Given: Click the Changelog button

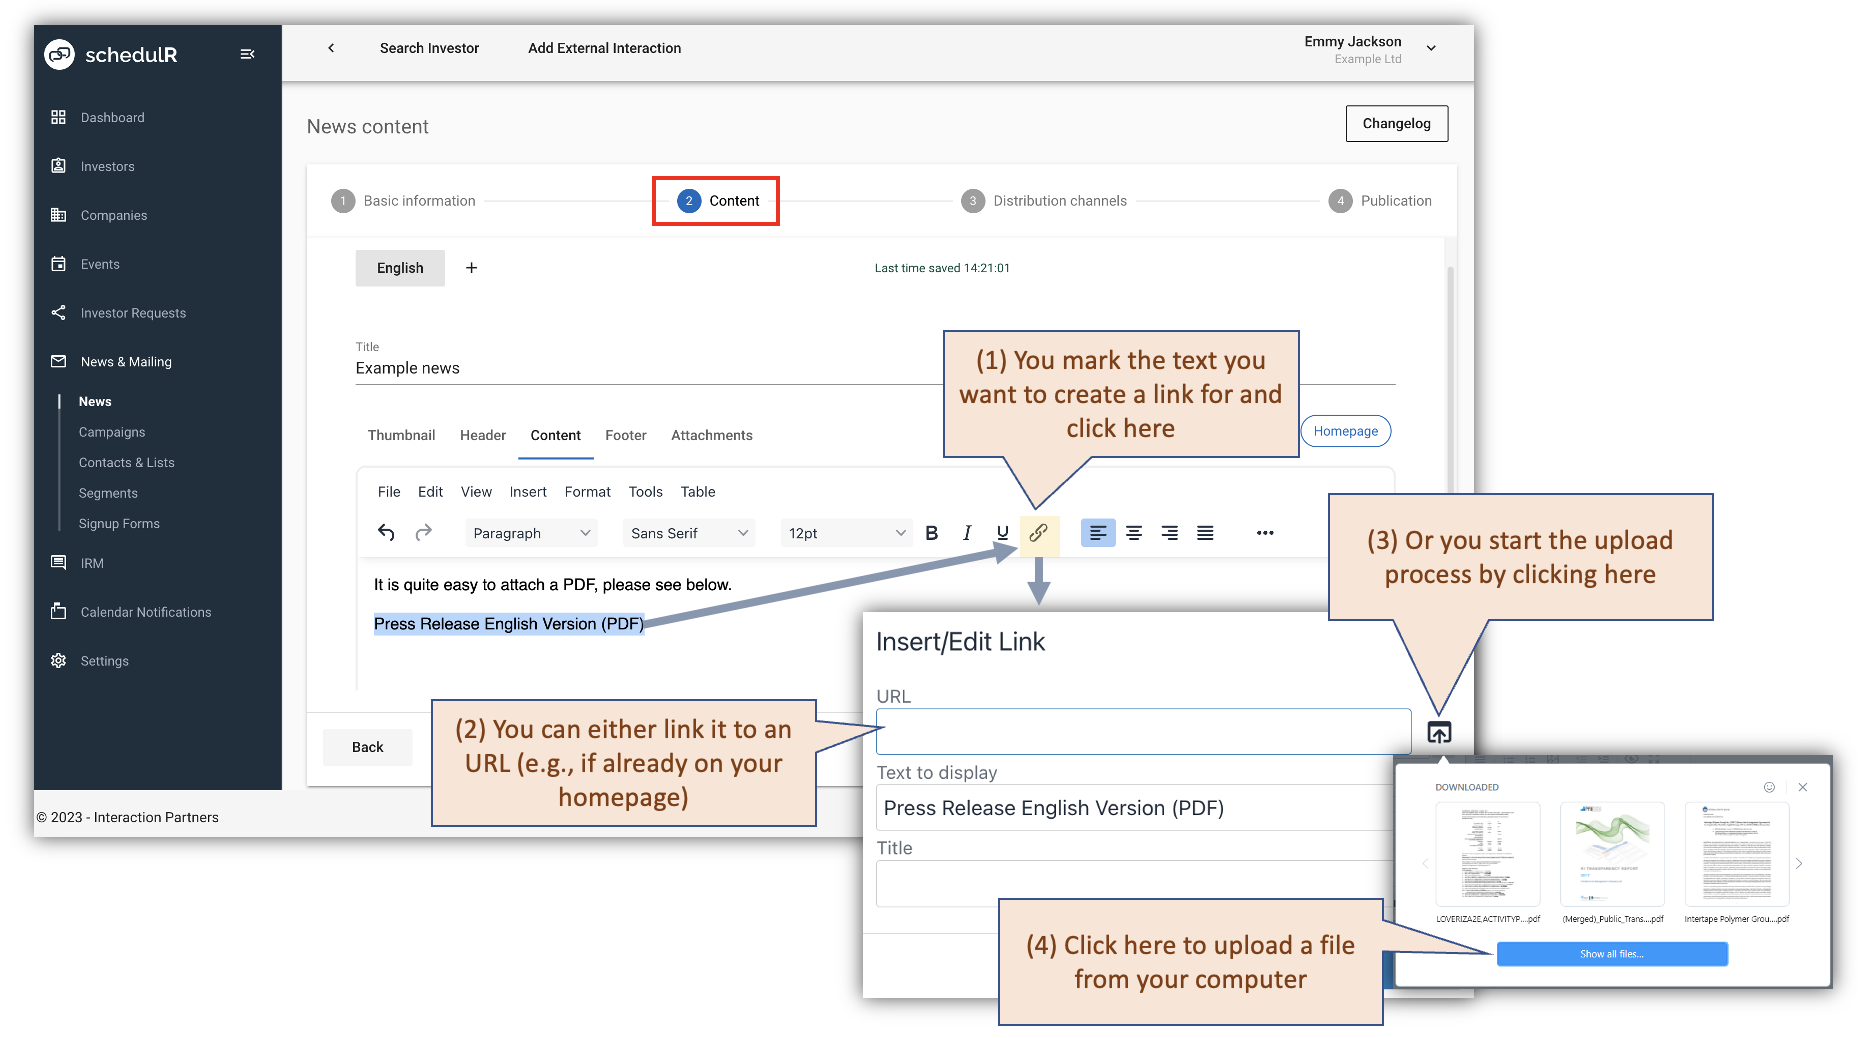Looking at the screenshot, I should pyautogui.click(x=1396, y=123).
